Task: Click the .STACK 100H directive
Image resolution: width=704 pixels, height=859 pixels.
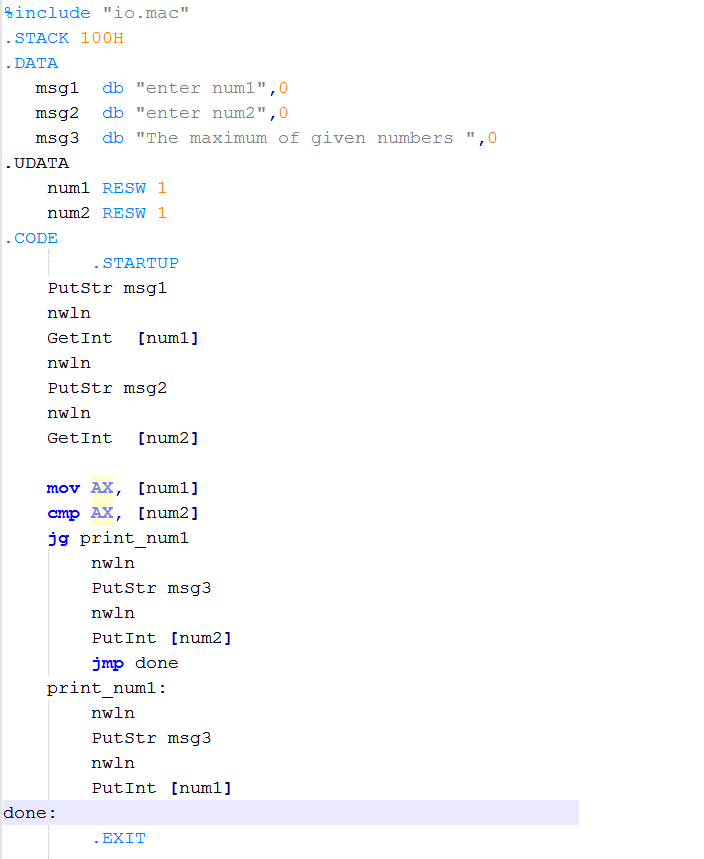Action: point(64,38)
